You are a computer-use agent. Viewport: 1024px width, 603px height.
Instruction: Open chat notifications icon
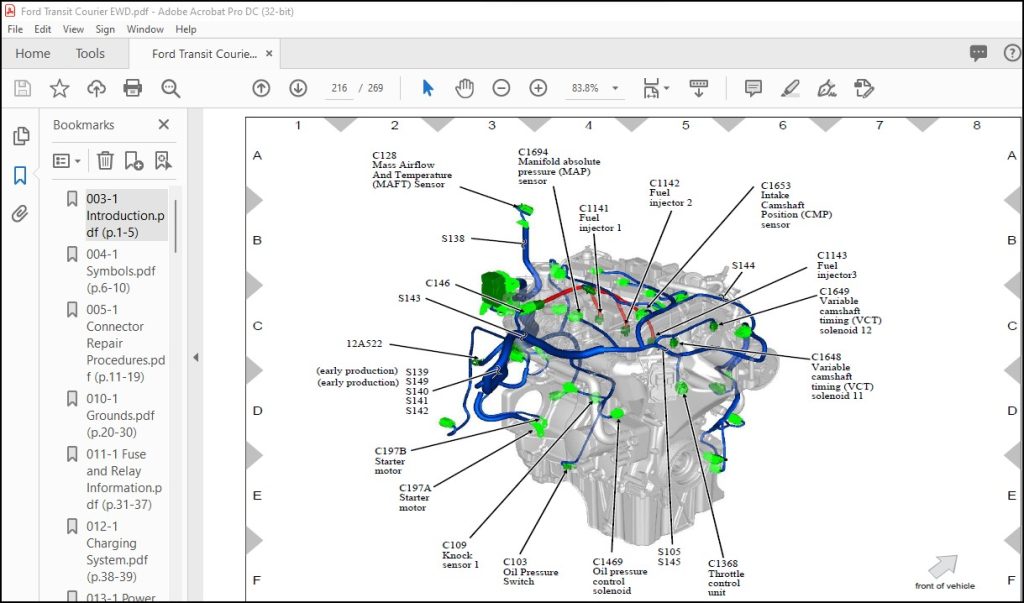click(978, 54)
